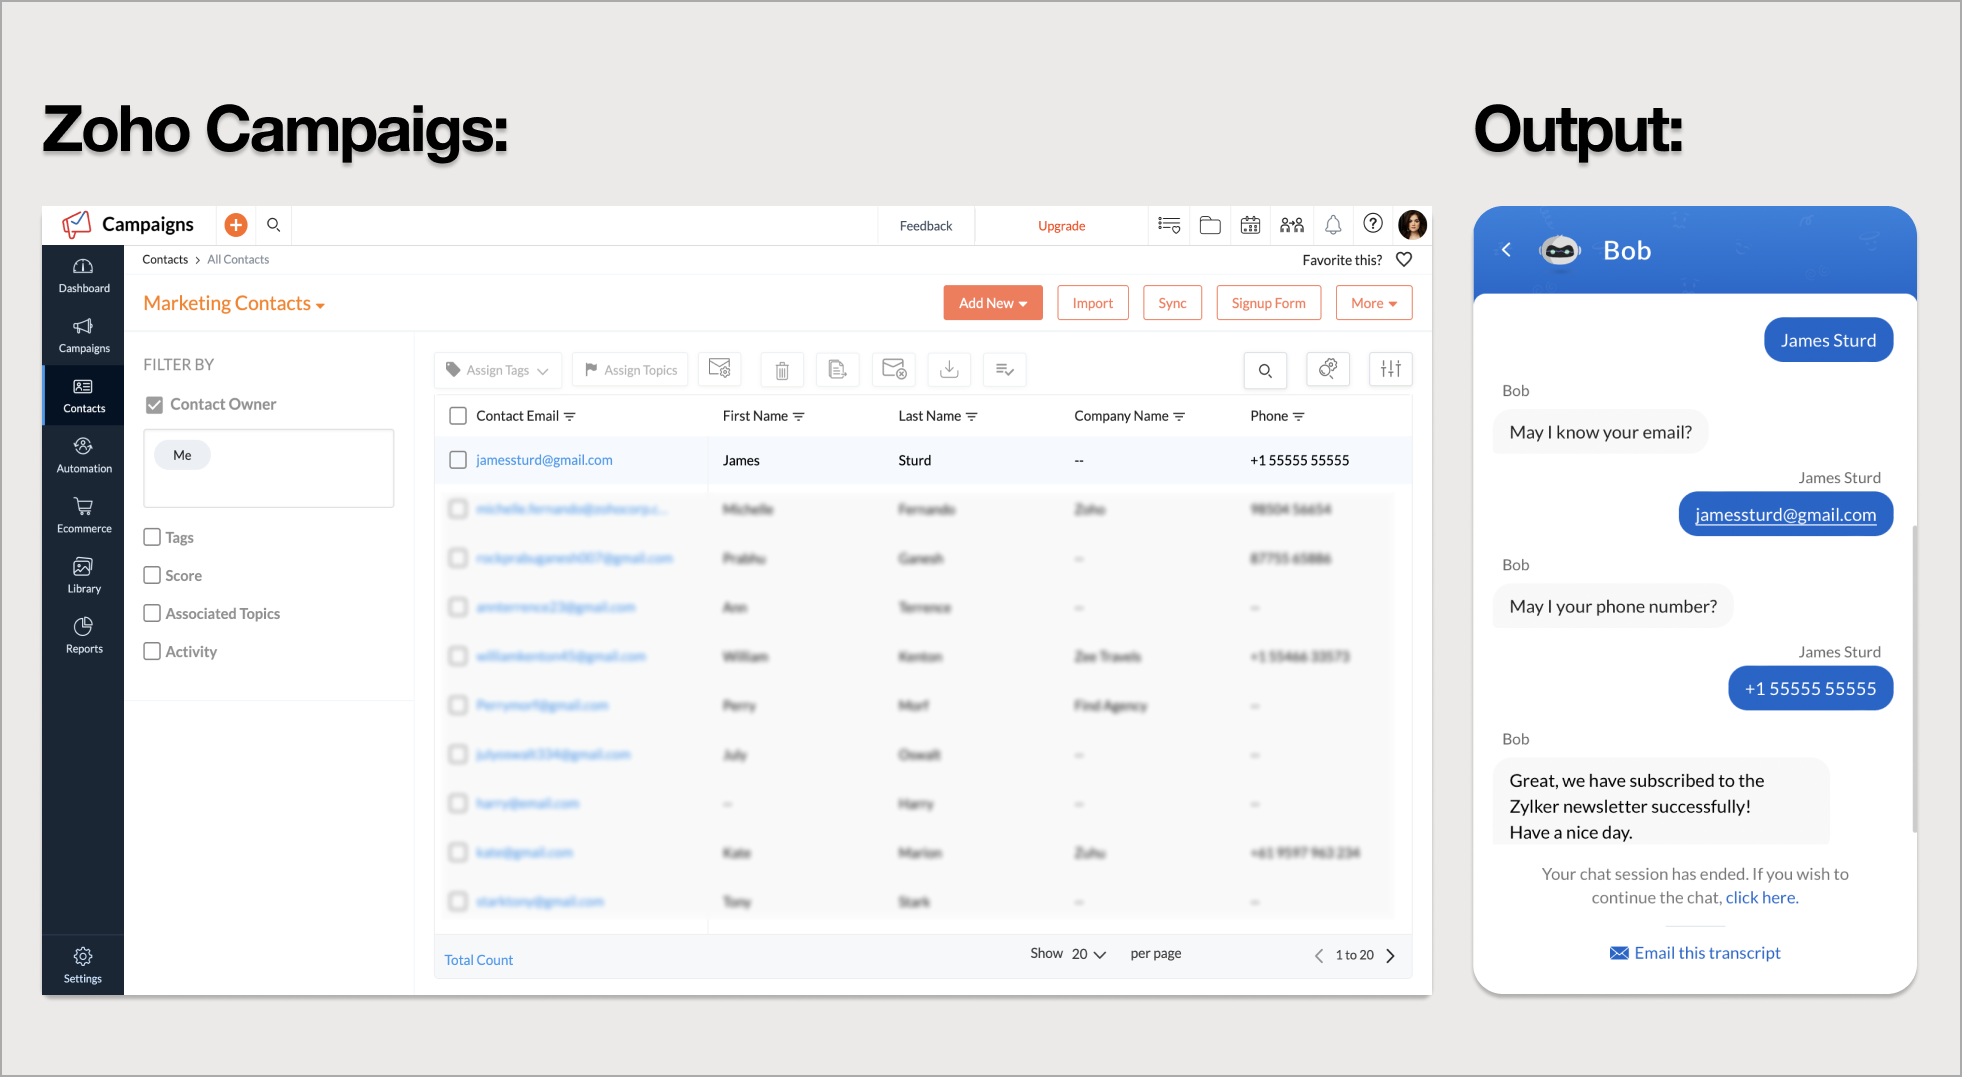1962x1077 pixels.
Task: Click the Contacts breadcrumb link
Action: pyautogui.click(x=165, y=260)
